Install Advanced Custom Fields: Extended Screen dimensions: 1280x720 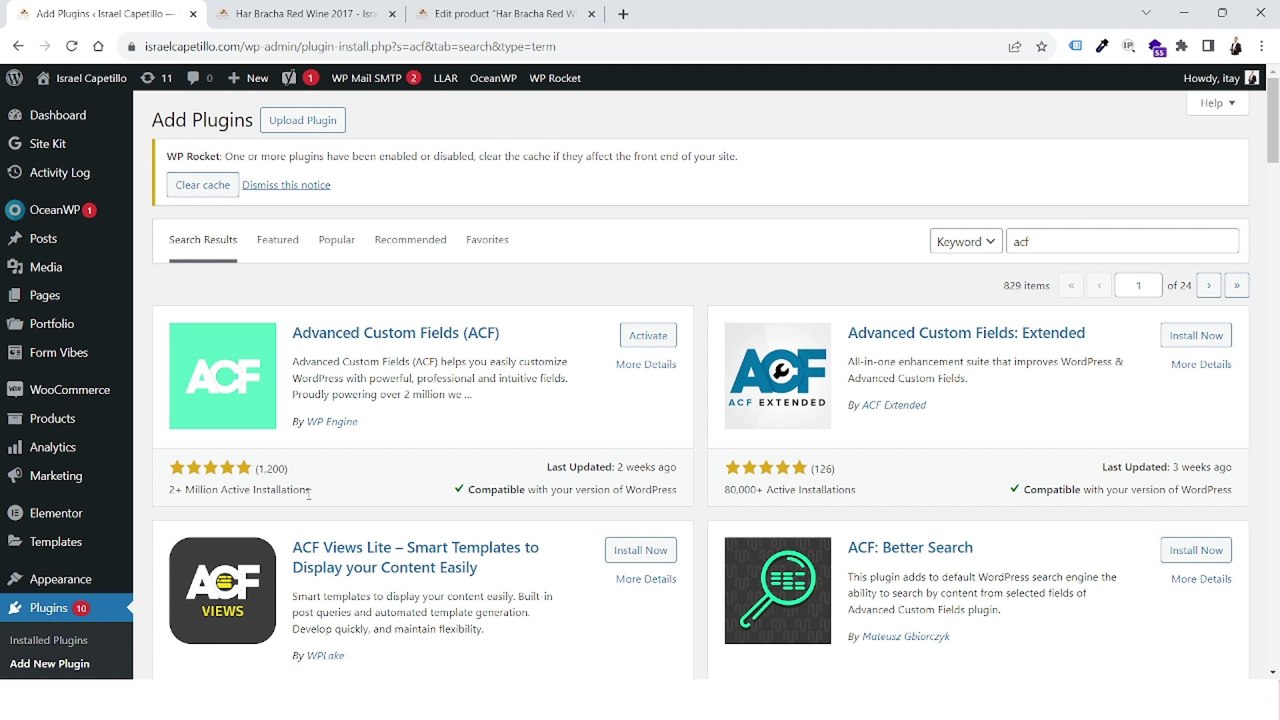click(x=1196, y=335)
